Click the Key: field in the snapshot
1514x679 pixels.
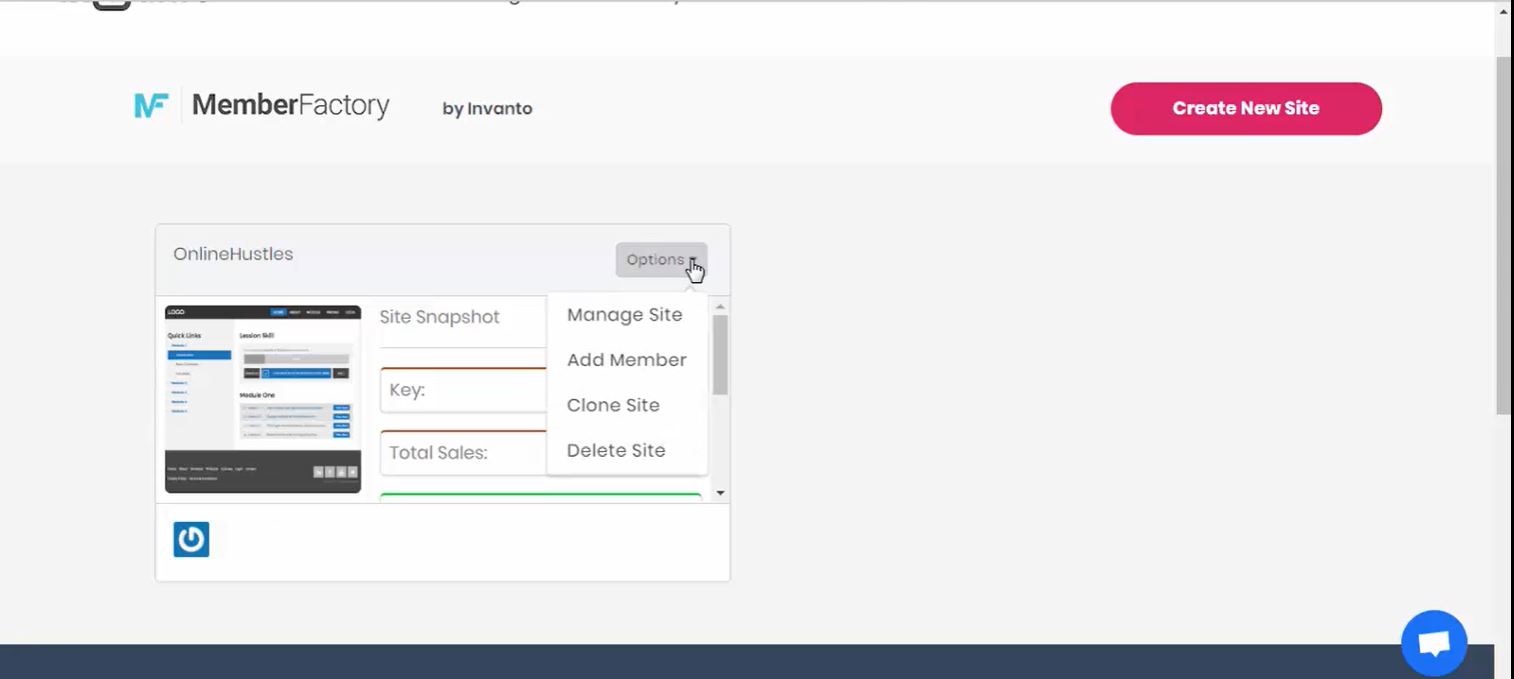[x=464, y=390]
